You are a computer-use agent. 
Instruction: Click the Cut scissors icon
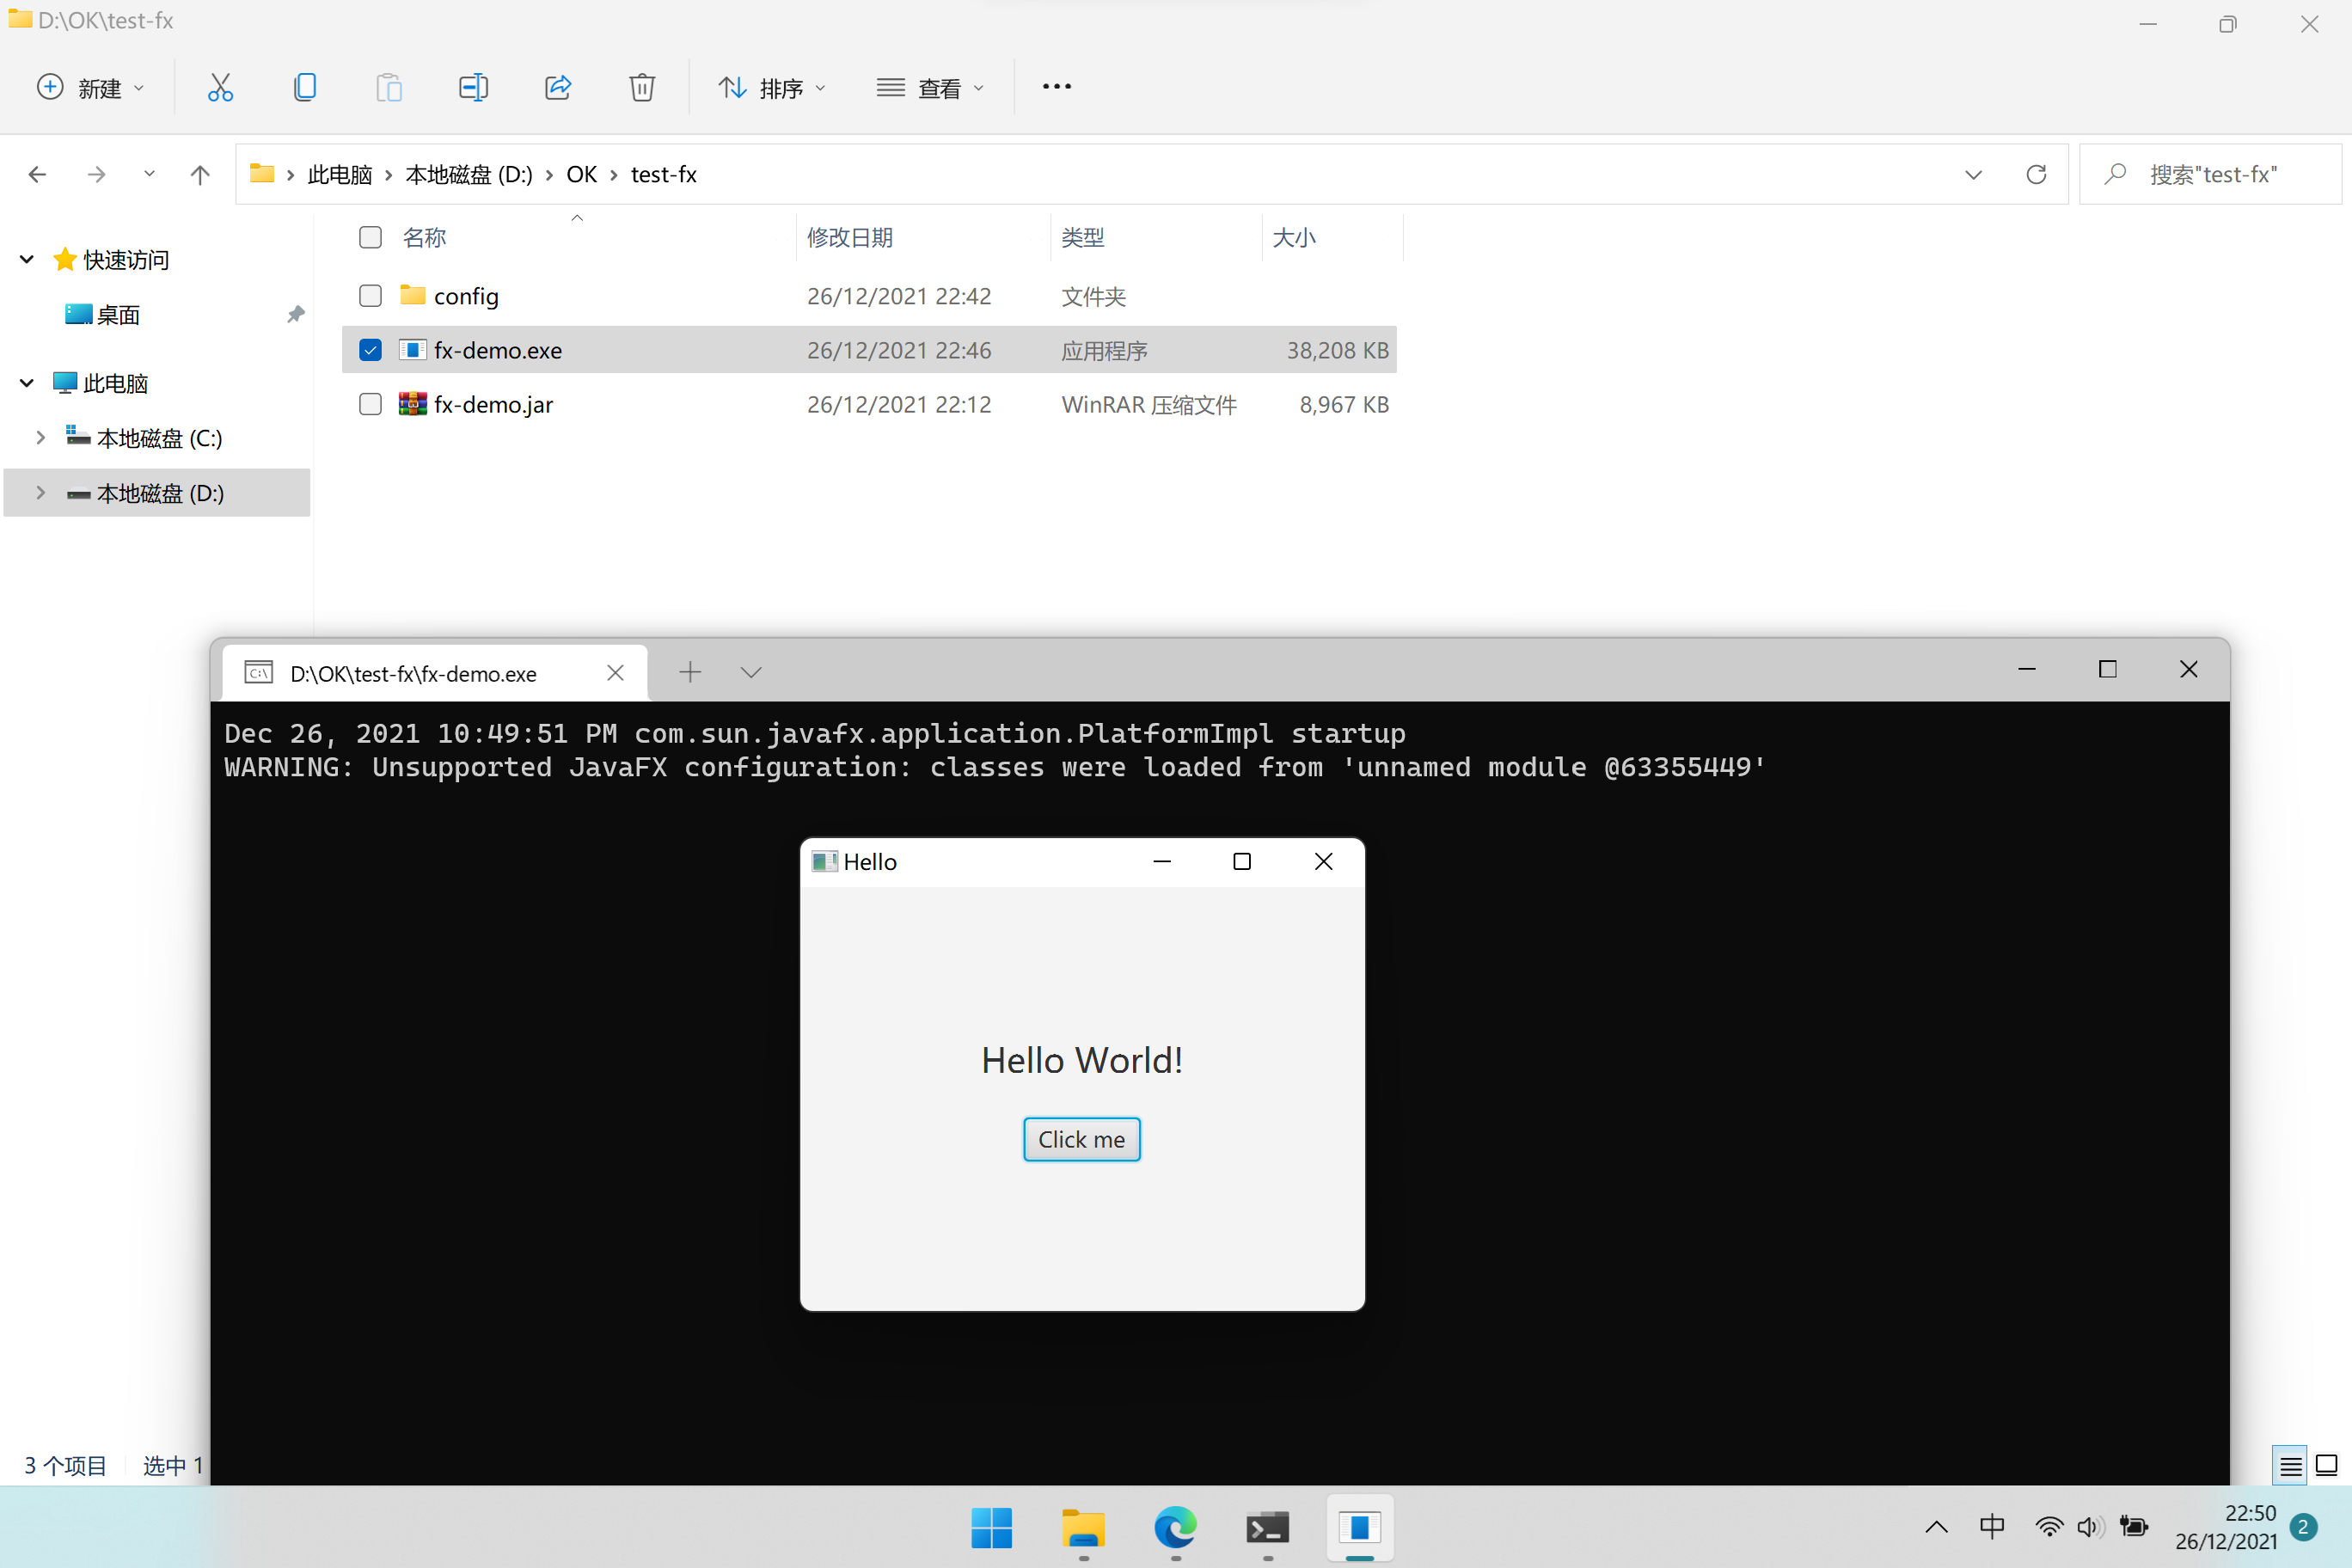[220, 88]
